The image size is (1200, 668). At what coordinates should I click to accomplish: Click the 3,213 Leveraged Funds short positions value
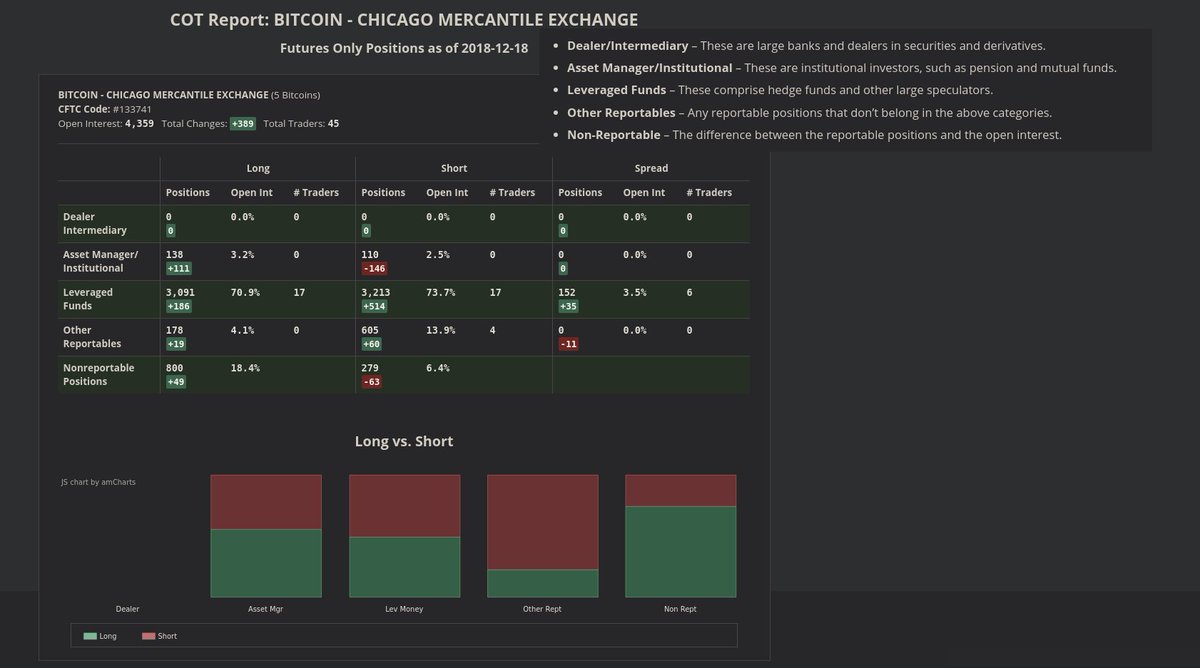pyautogui.click(x=376, y=293)
